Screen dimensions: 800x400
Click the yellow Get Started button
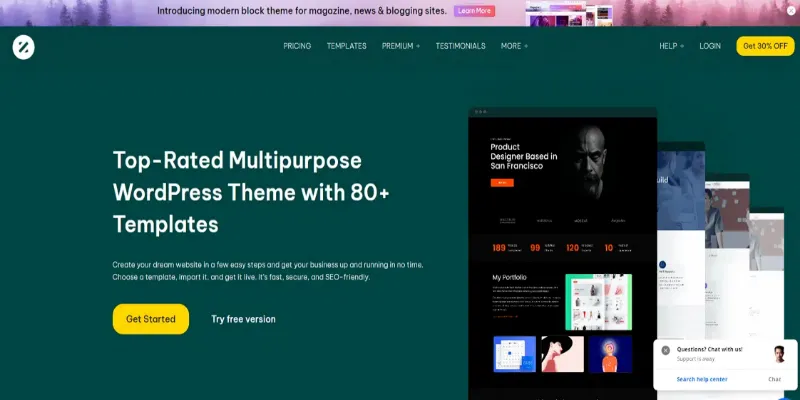(151, 319)
